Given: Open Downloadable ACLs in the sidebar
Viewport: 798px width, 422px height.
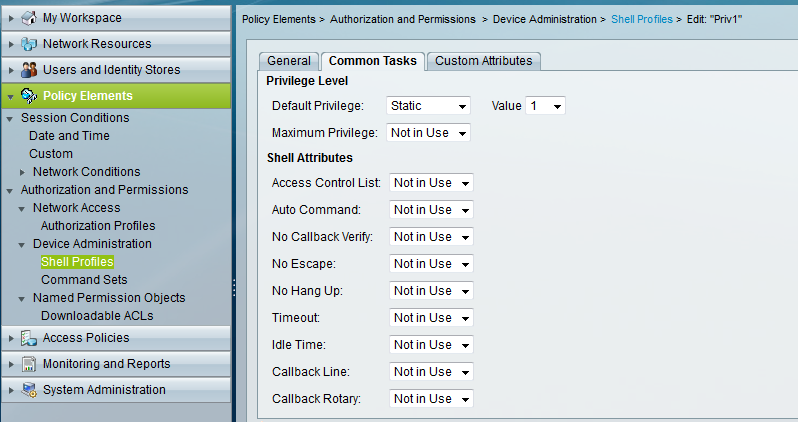Looking at the screenshot, I should pos(97,316).
